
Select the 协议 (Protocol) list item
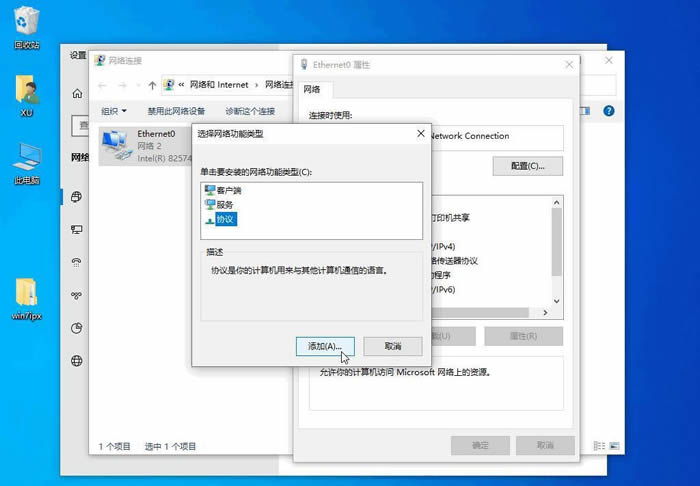pos(224,218)
